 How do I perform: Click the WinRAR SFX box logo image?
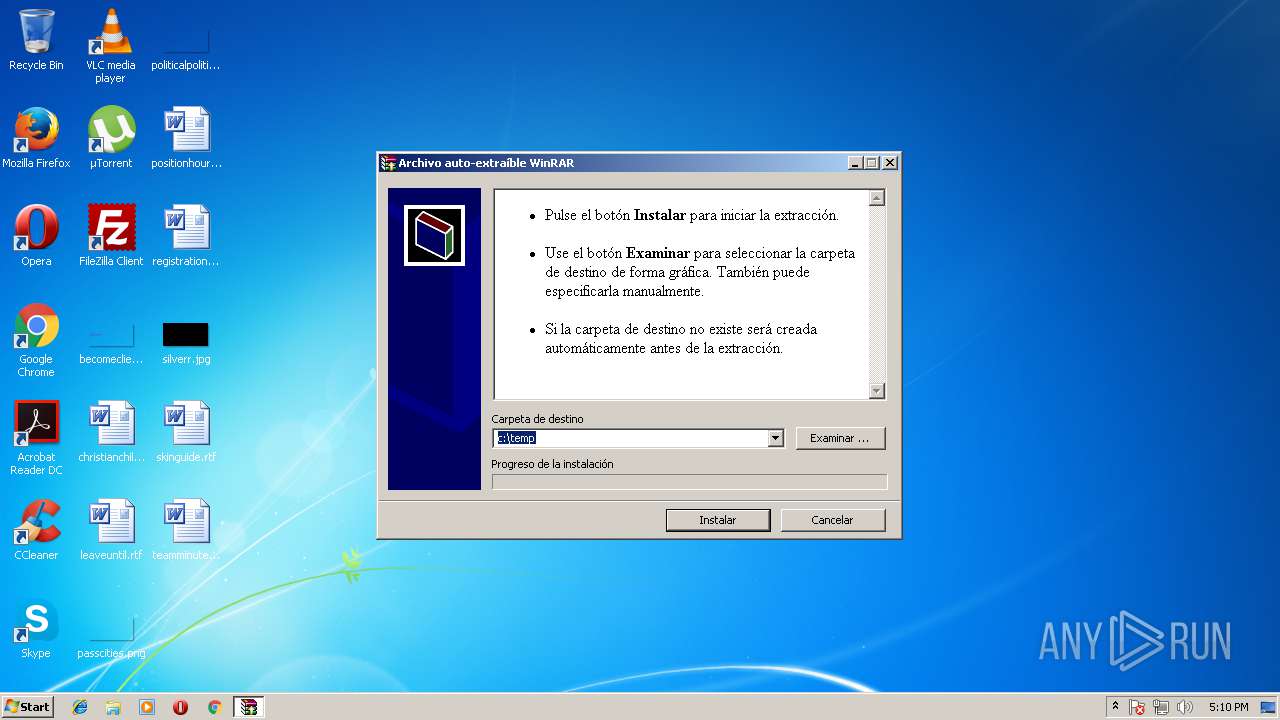tap(434, 236)
